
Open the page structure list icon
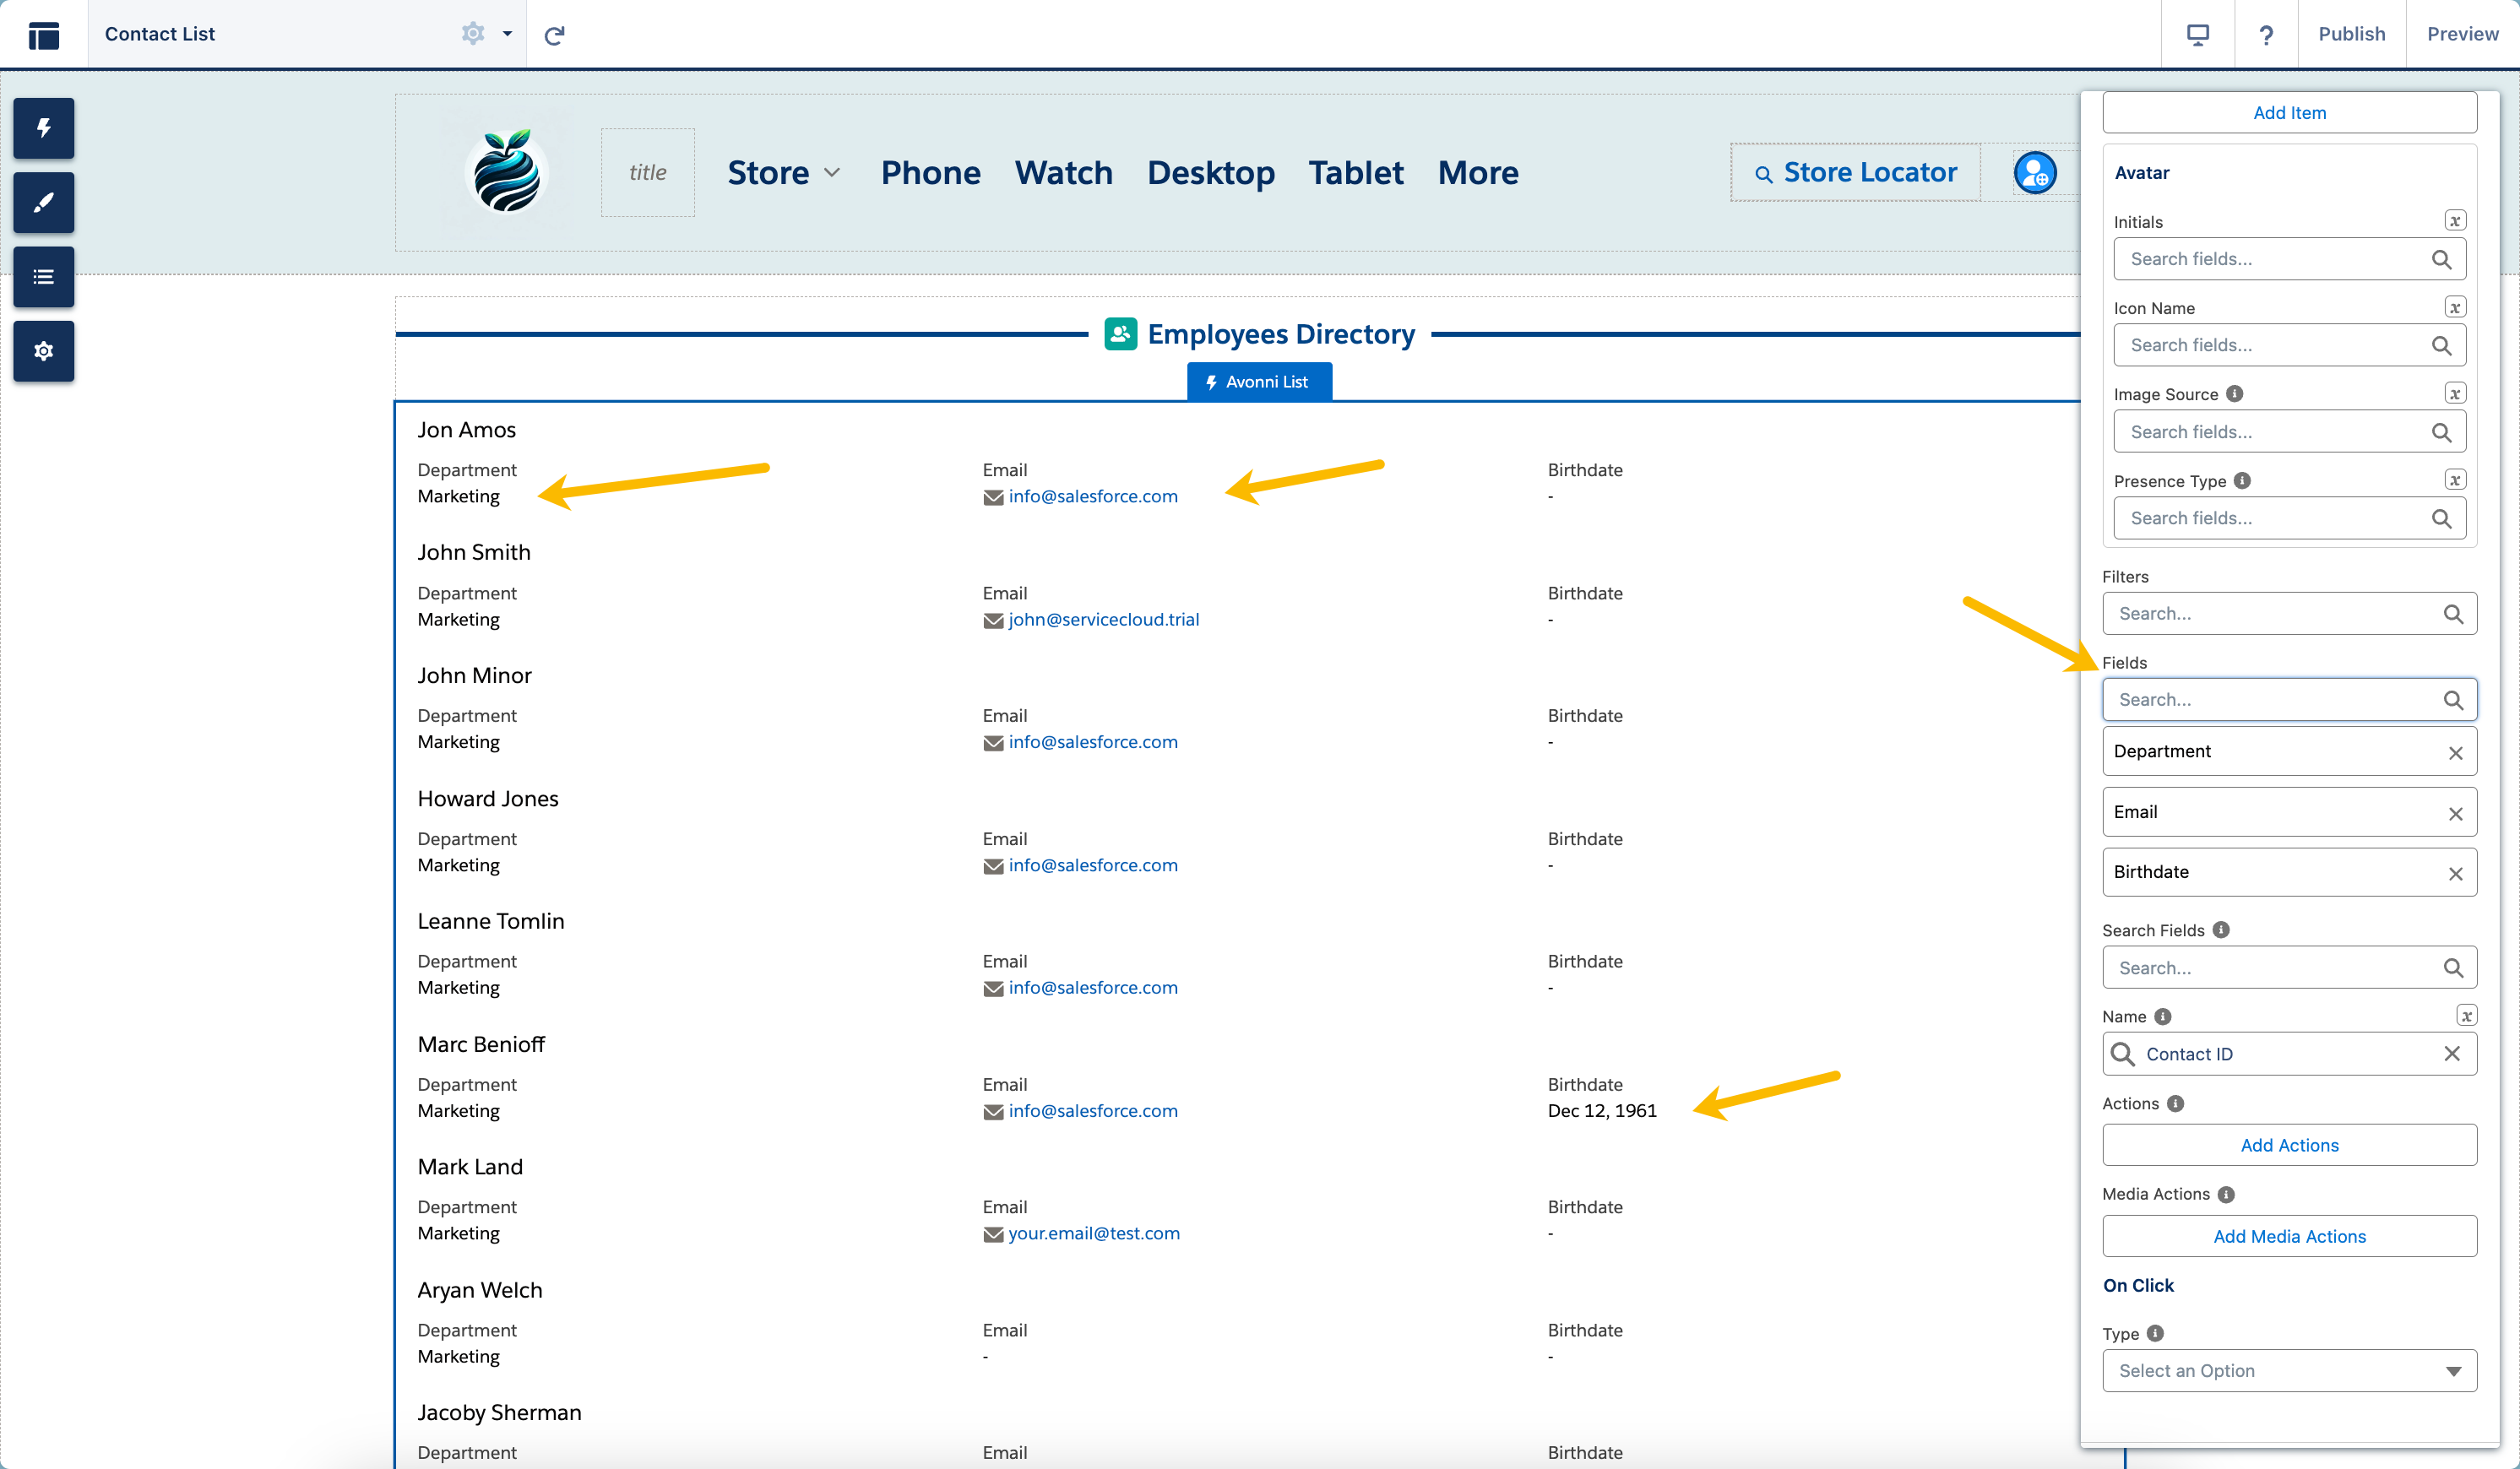(x=43, y=277)
